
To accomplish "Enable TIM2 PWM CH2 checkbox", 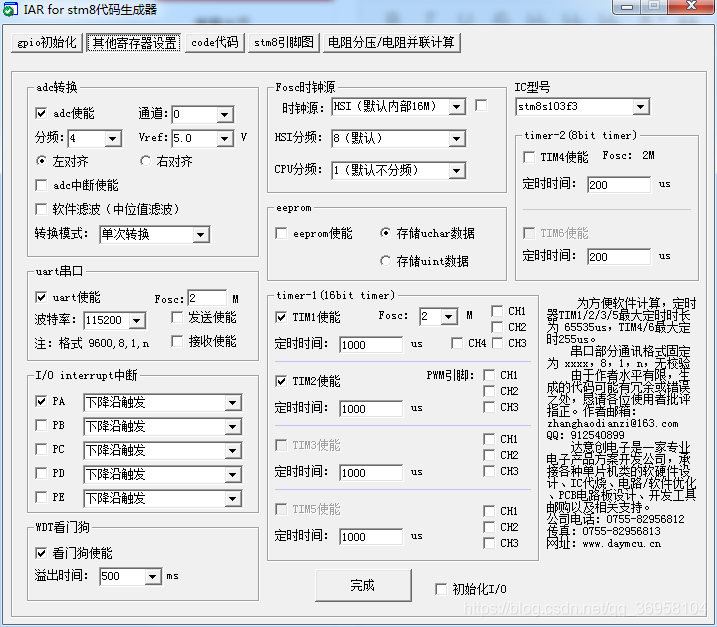I will 489,391.
